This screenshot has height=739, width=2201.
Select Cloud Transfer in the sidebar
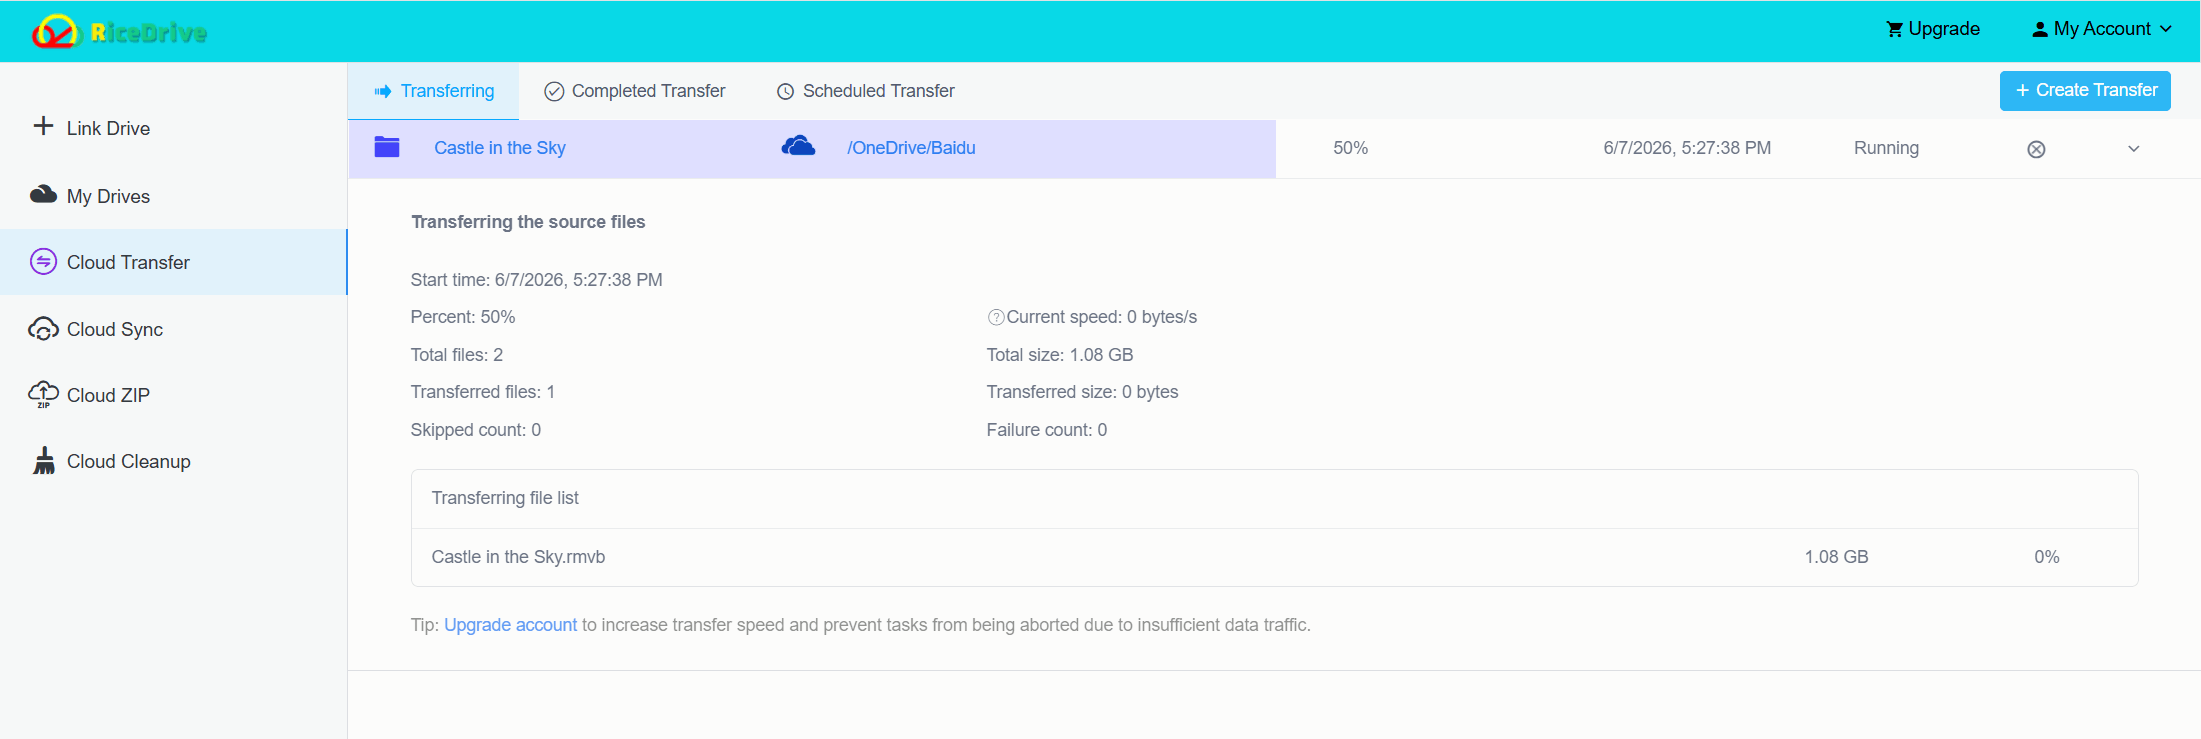[x=173, y=262]
